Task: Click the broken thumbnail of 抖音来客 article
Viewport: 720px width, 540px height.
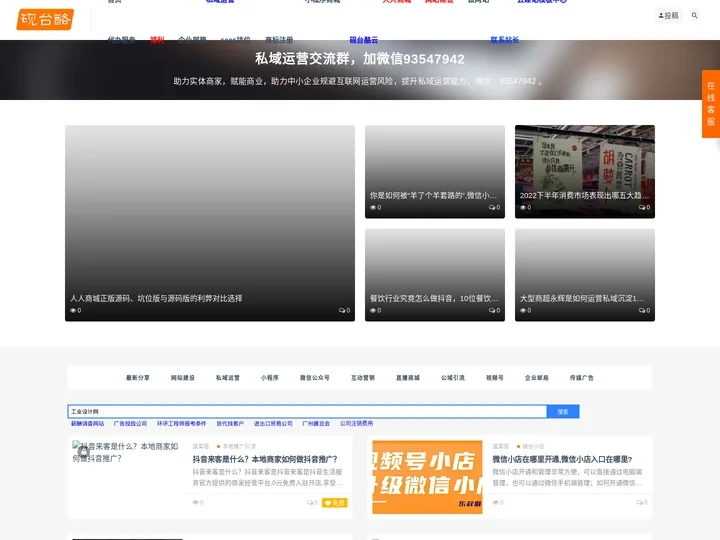Action: tap(125, 452)
